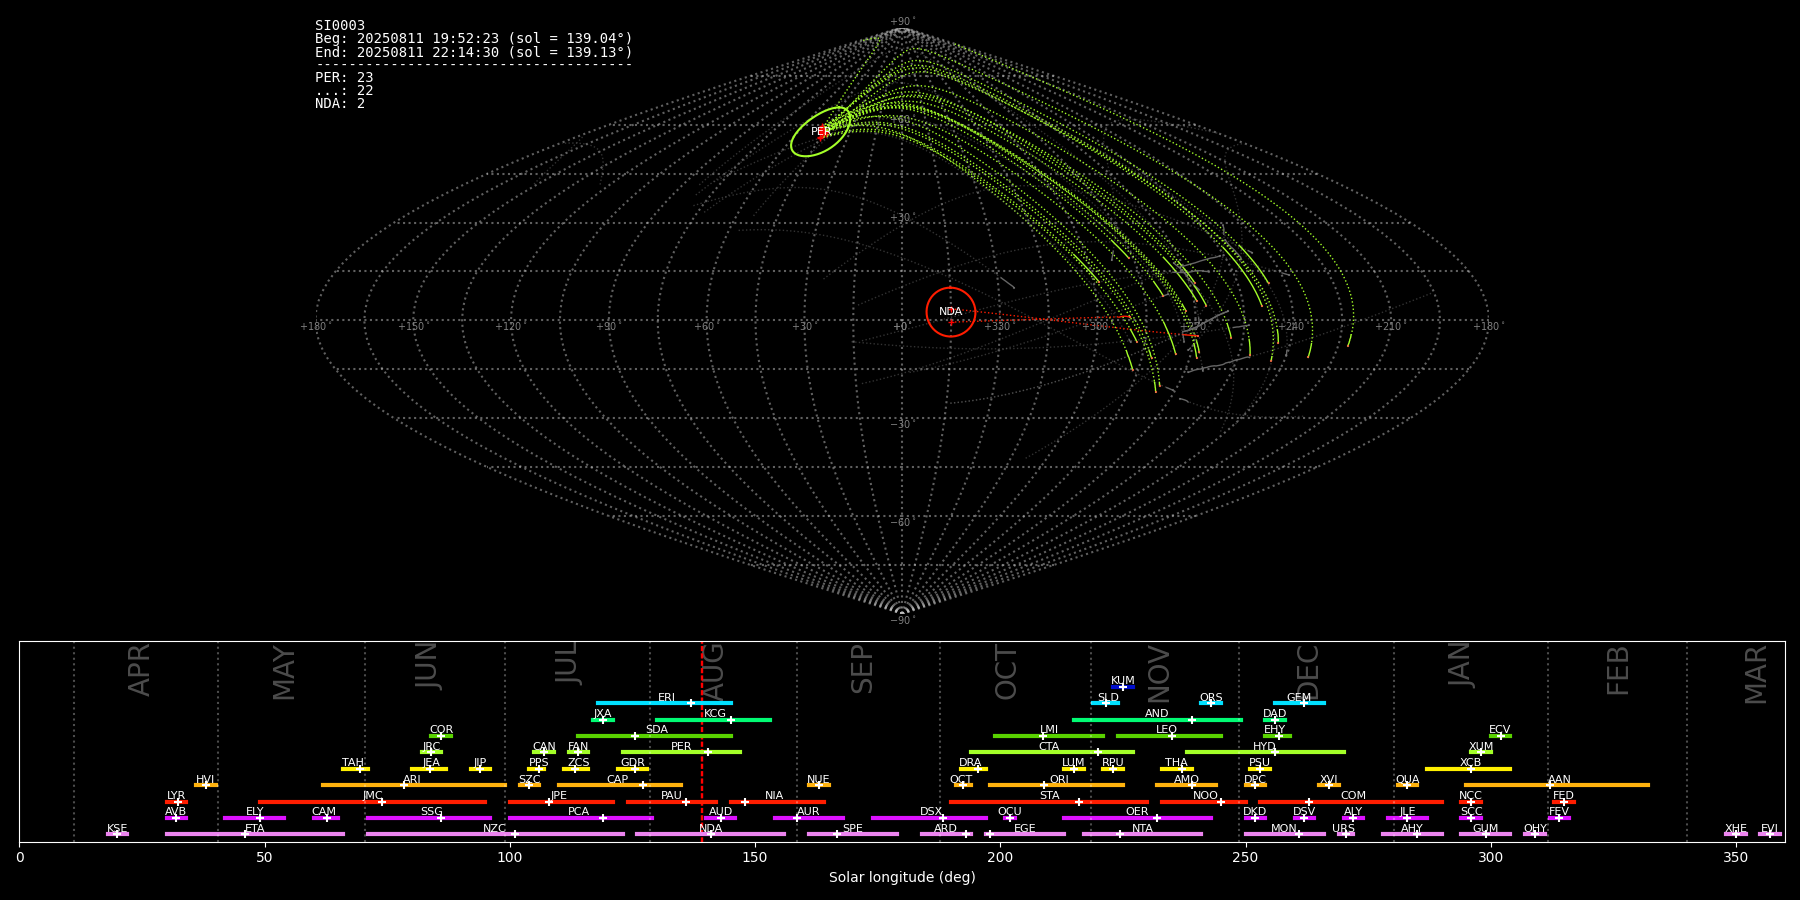This screenshot has height=900, width=1800.
Task: Click the ORS shower label
Action: 1211,698
